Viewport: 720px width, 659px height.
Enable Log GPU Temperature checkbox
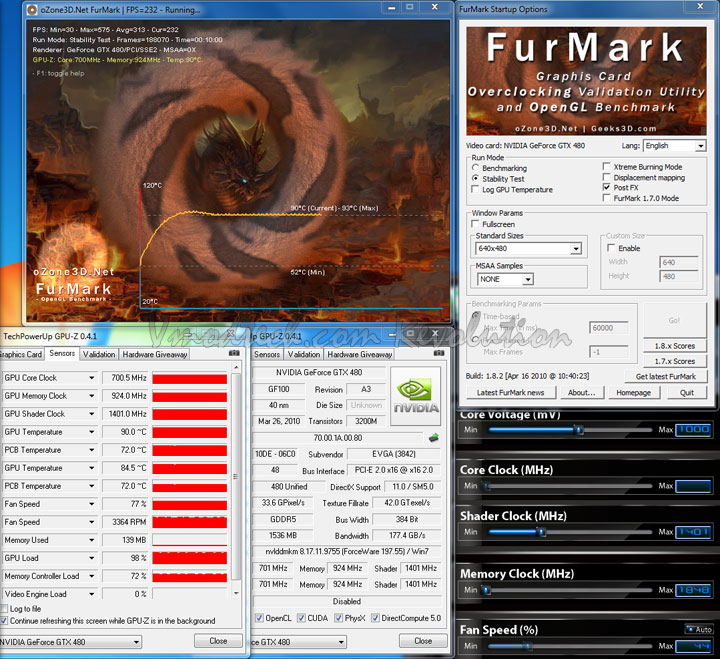click(475, 189)
